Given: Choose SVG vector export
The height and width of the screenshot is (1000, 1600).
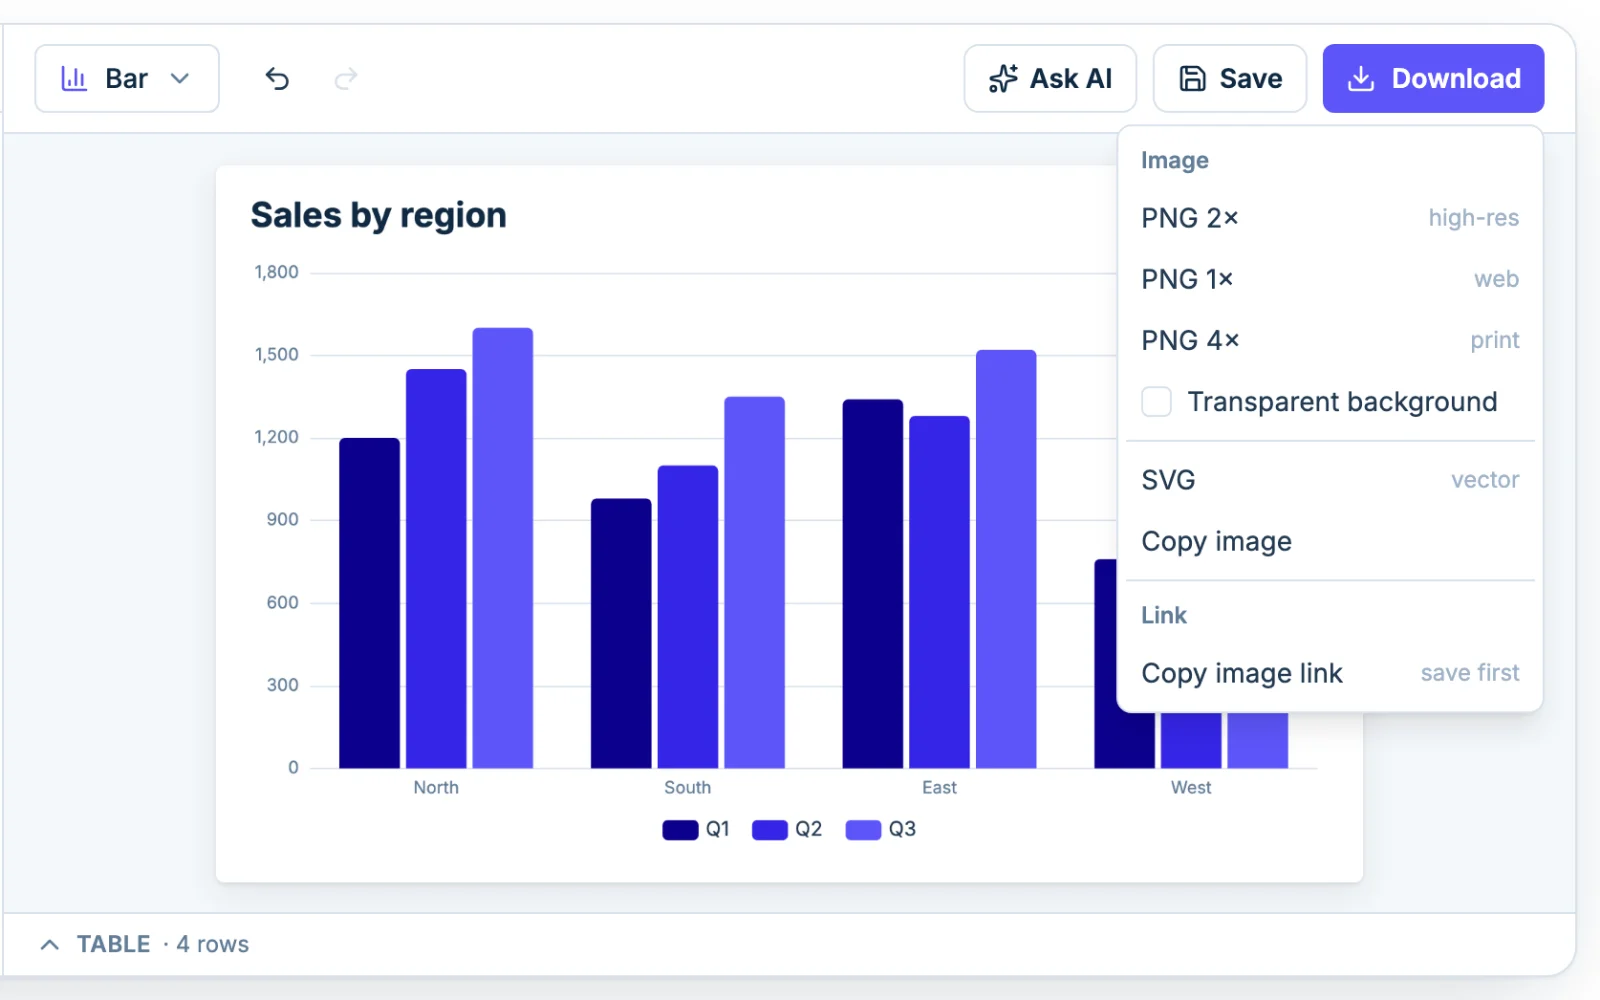Looking at the screenshot, I should (x=1330, y=480).
